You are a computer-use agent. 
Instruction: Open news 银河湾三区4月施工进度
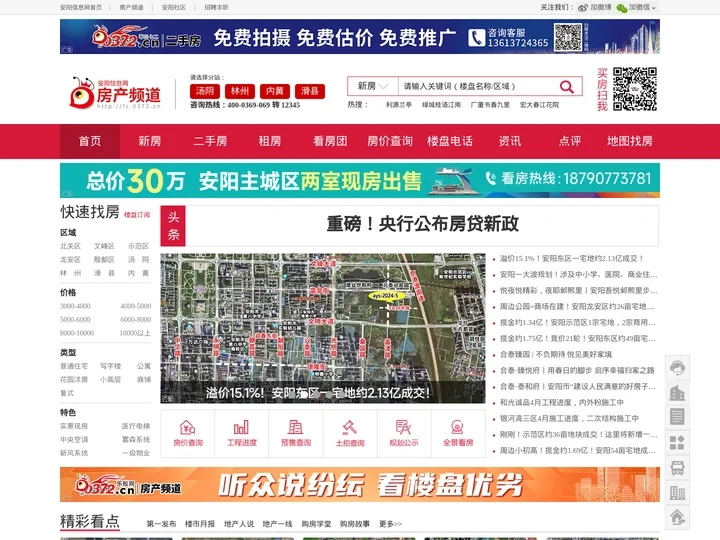(569, 418)
